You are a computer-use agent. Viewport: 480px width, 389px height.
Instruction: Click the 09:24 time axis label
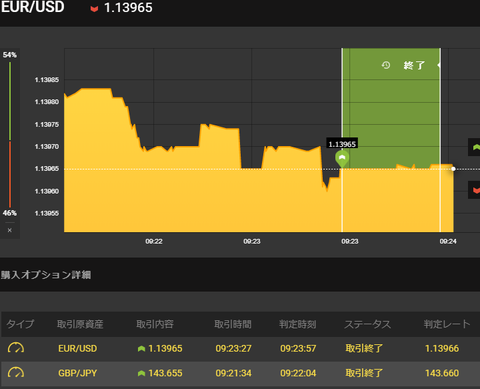(x=448, y=241)
